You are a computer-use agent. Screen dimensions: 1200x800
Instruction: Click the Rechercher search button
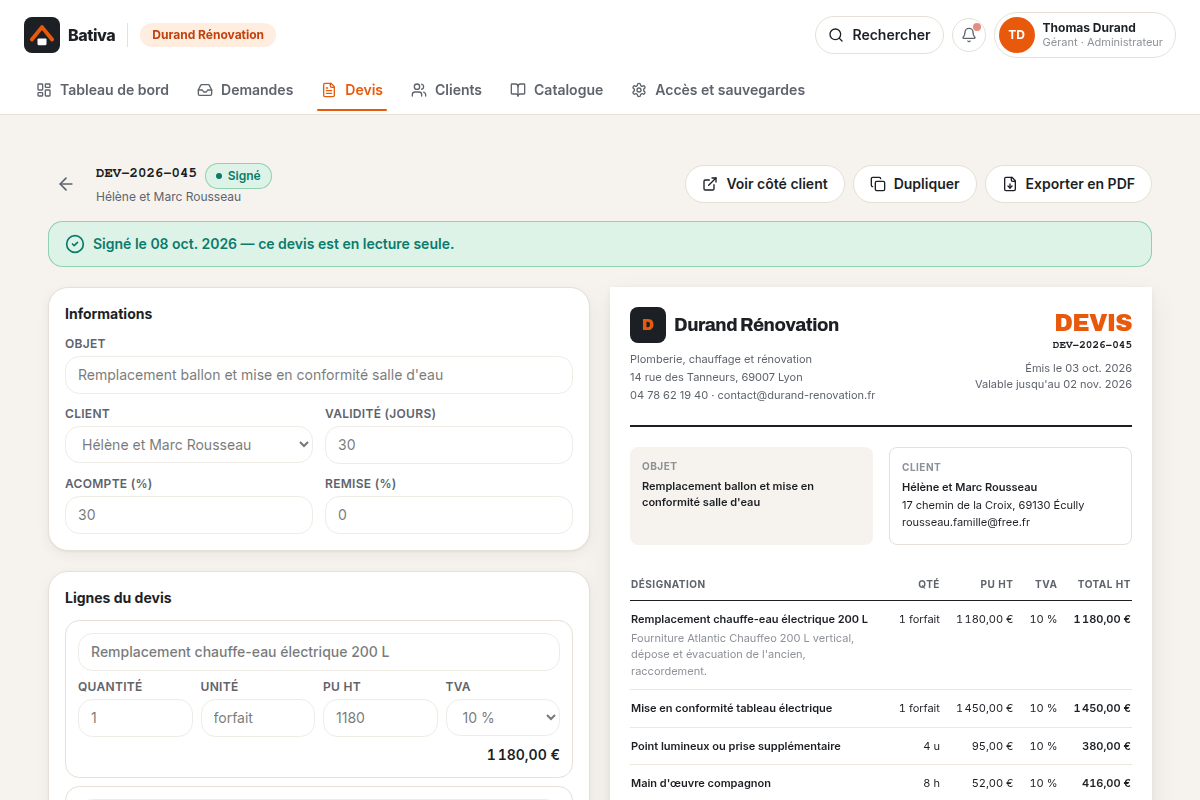(879, 35)
